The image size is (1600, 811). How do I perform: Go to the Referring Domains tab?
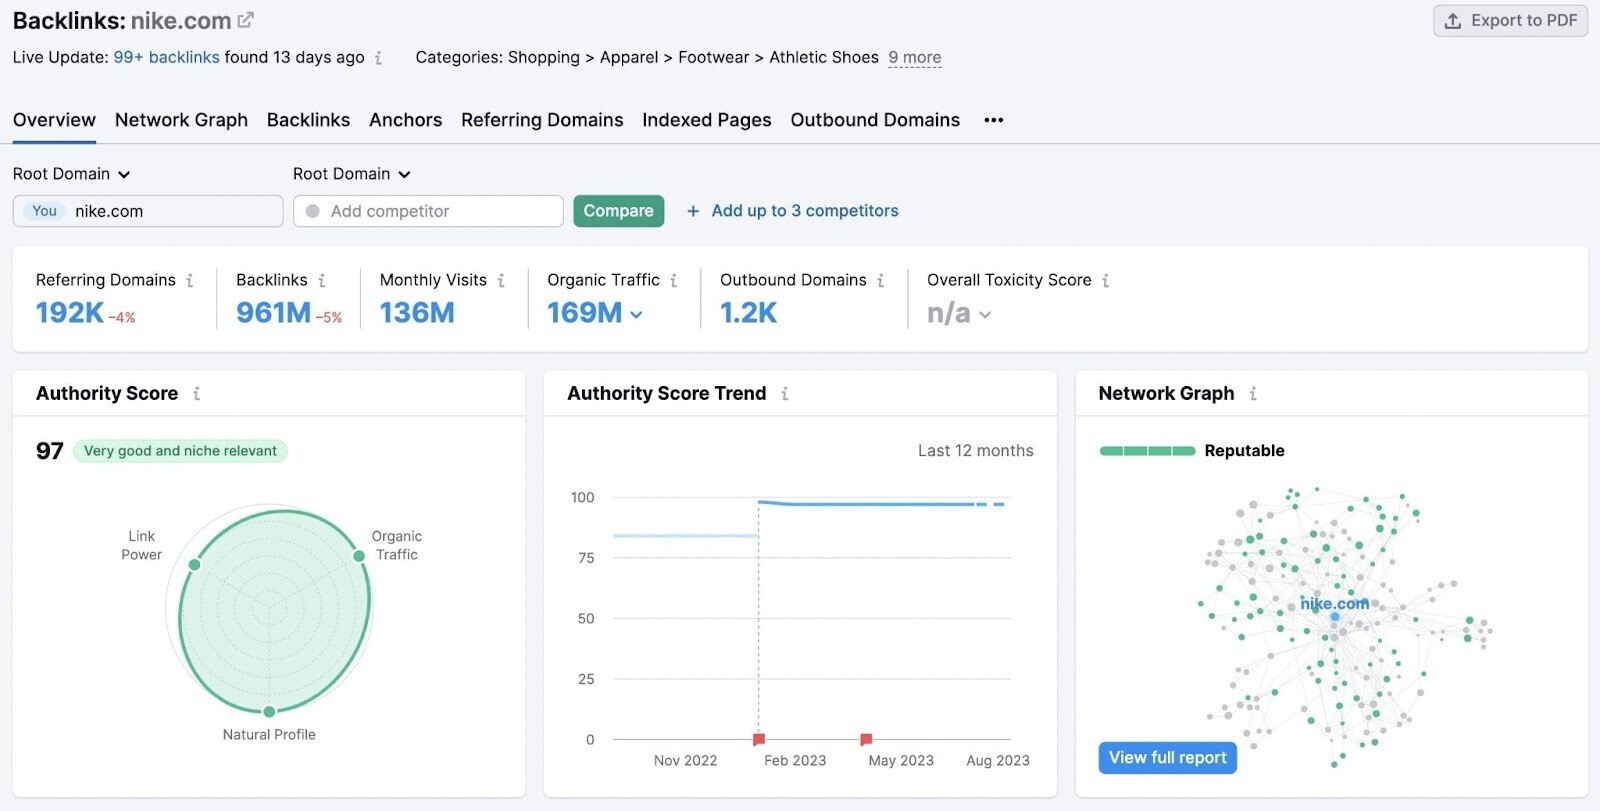point(542,120)
